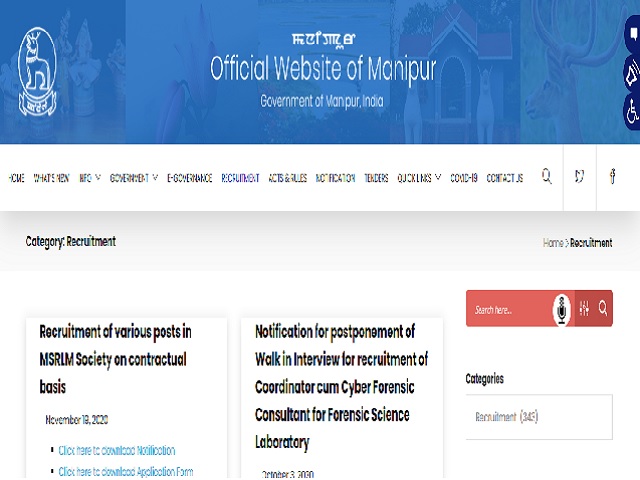Click Home breadcrumb link
This screenshot has width=640, height=480.
553,243
